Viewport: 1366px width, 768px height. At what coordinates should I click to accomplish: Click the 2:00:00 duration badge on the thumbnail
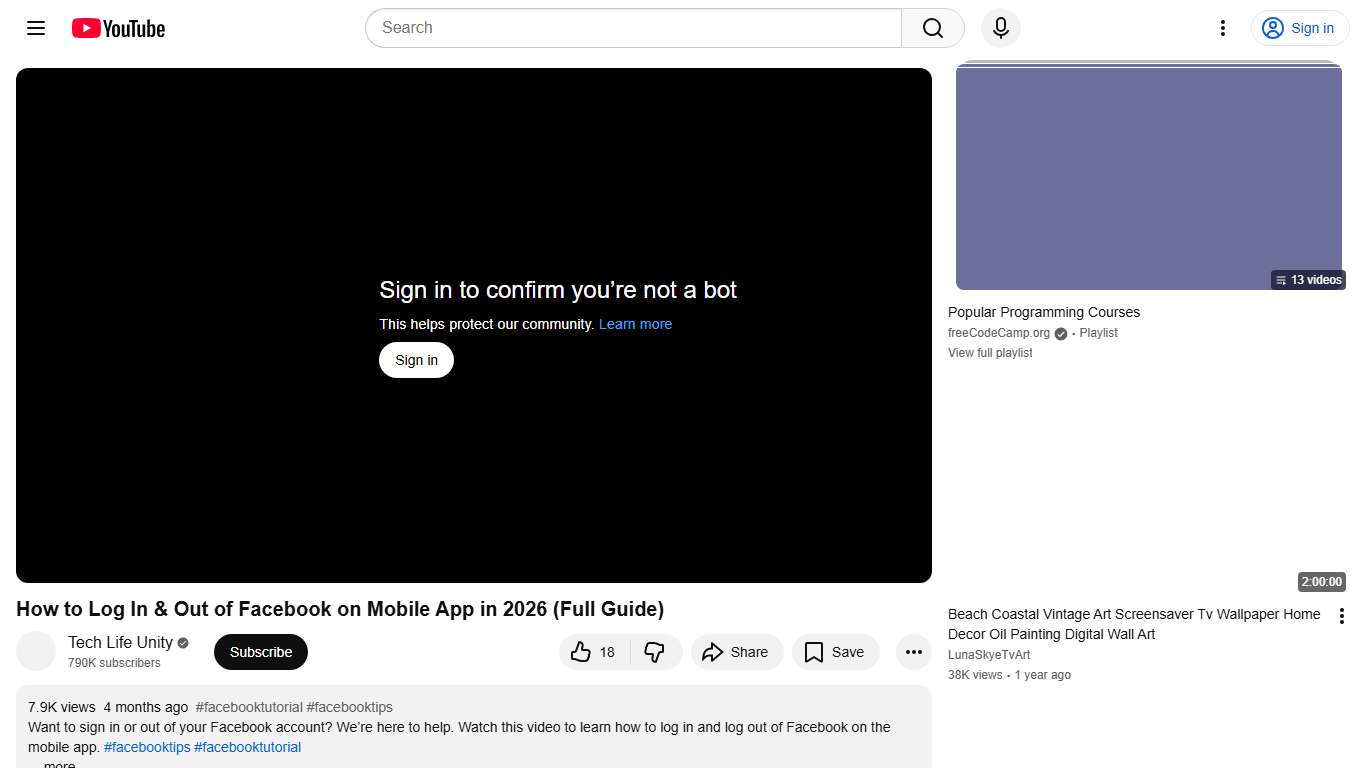point(1321,581)
